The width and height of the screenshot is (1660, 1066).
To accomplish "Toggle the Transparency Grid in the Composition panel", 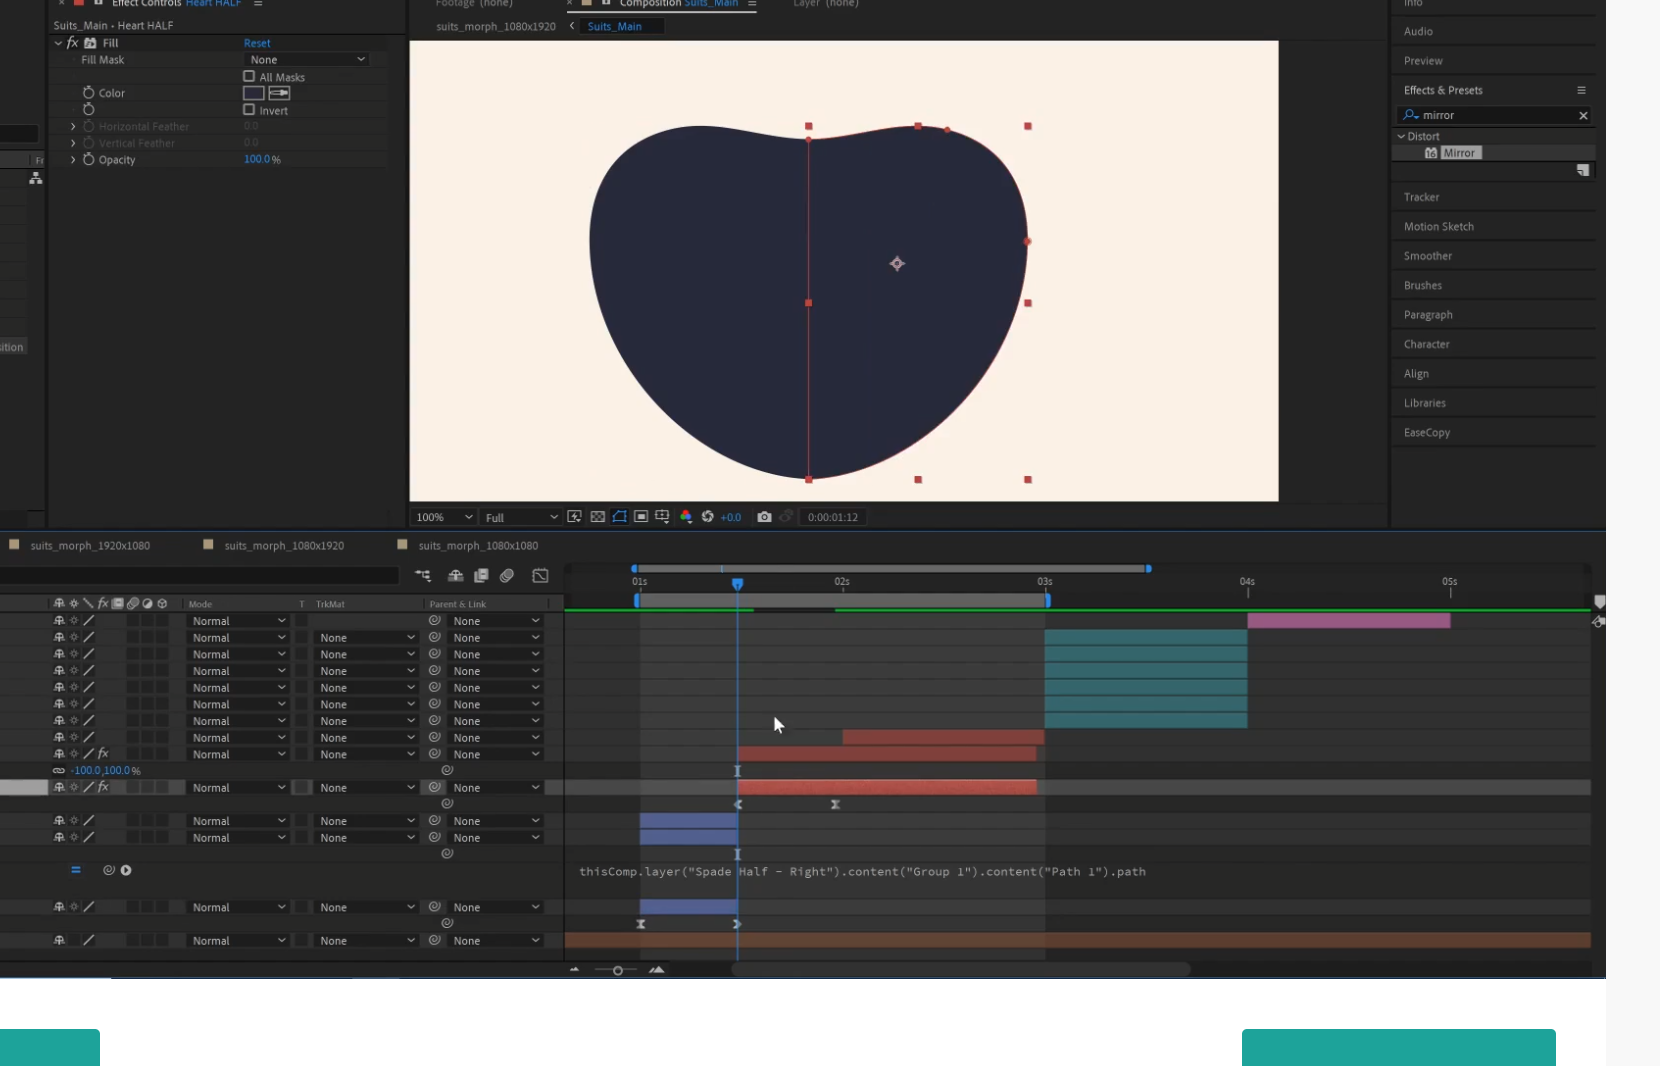I will (x=597, y=517).
